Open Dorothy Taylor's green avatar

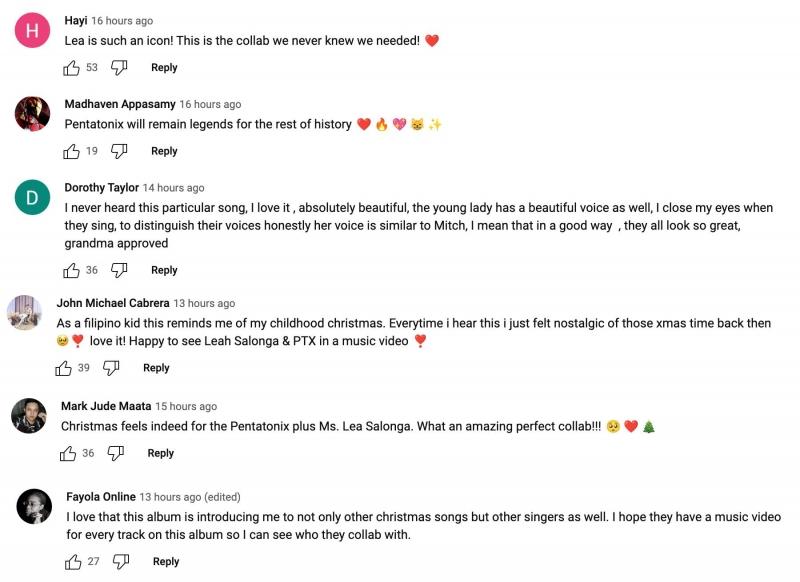coord(32,198)
